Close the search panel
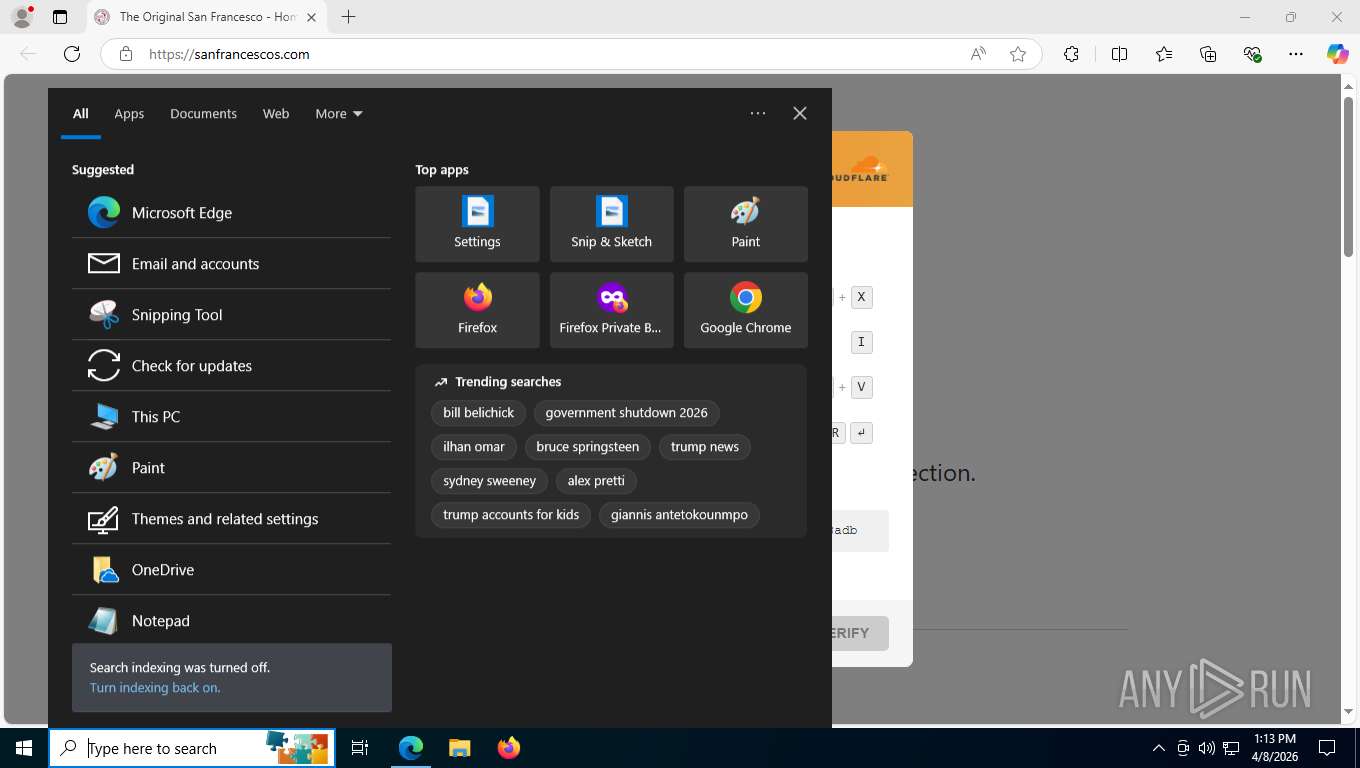Image resolution: width=1360 pixels, height=768 pixels. pos(800,113)
